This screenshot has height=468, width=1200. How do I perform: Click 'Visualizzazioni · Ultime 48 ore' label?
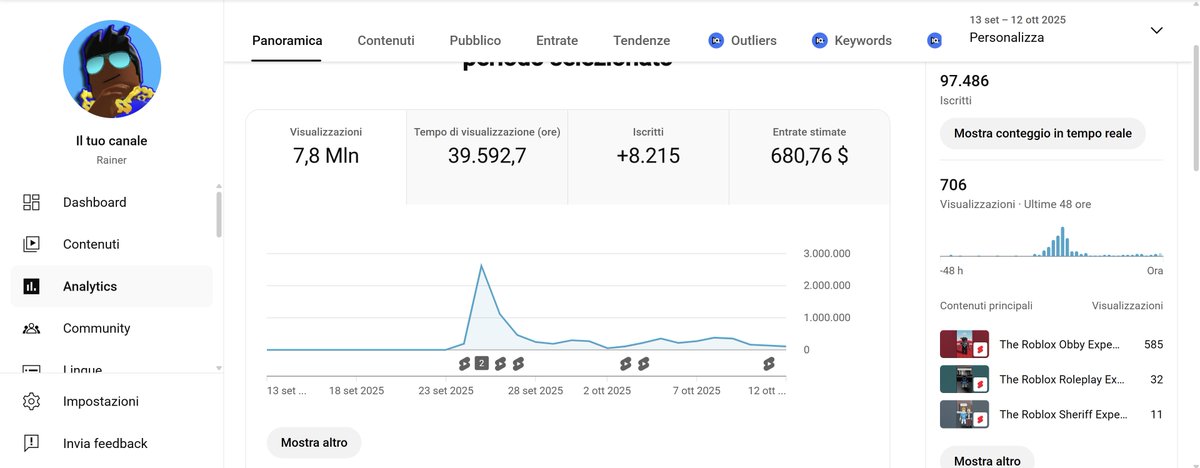tap(1015, 204)
